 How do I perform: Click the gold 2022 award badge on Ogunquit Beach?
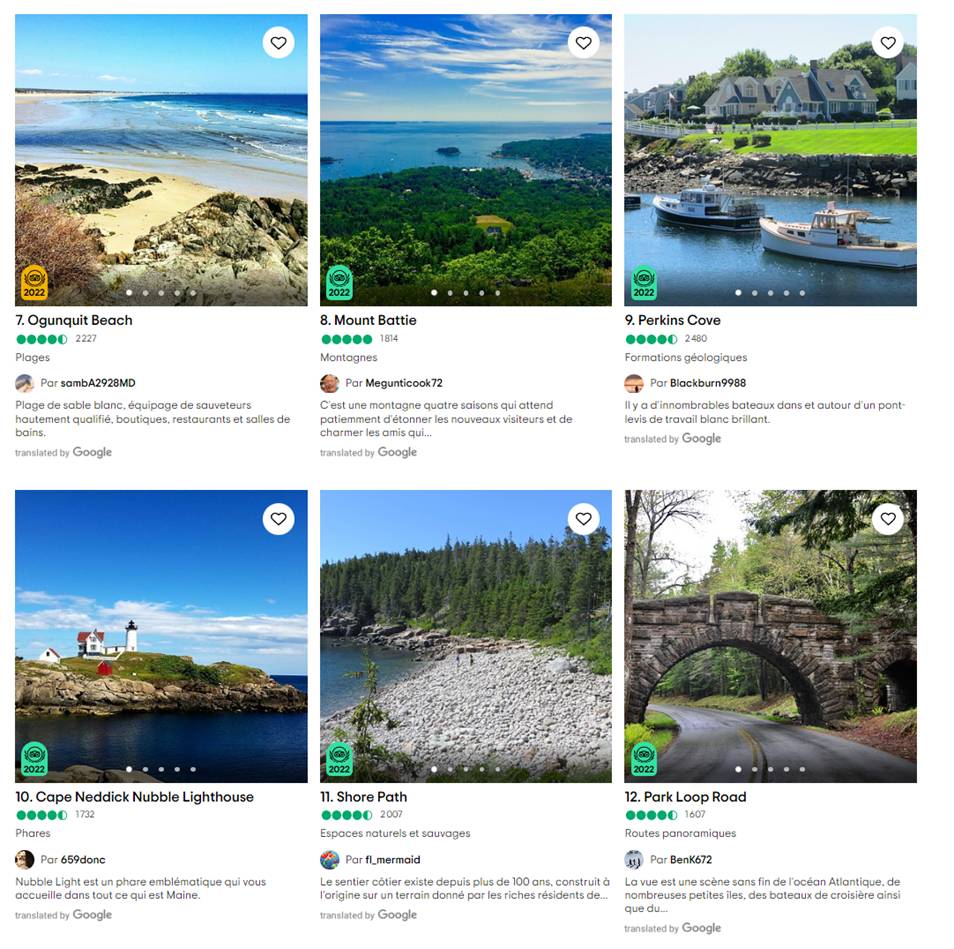[34, 283]
